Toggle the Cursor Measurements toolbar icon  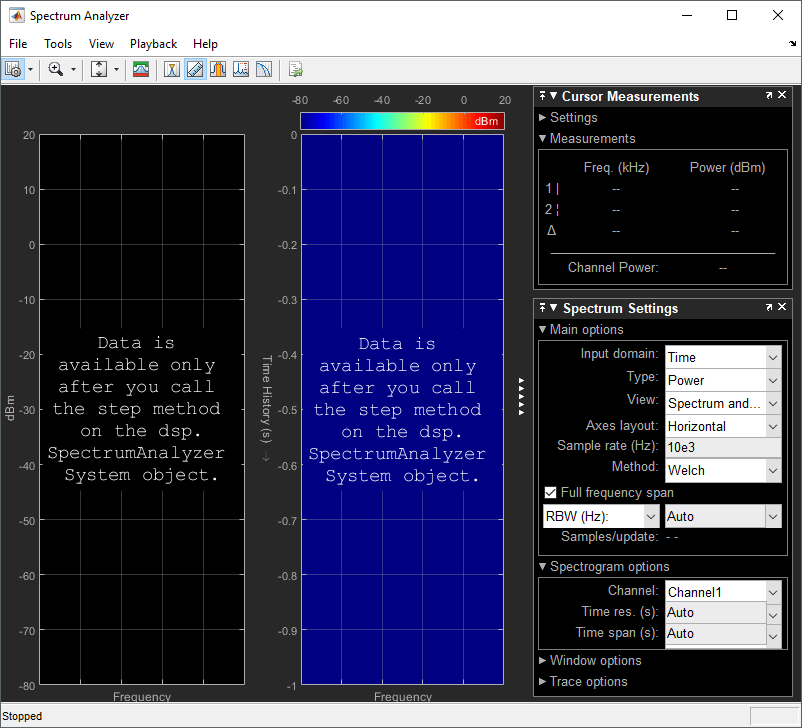(194, 69)
